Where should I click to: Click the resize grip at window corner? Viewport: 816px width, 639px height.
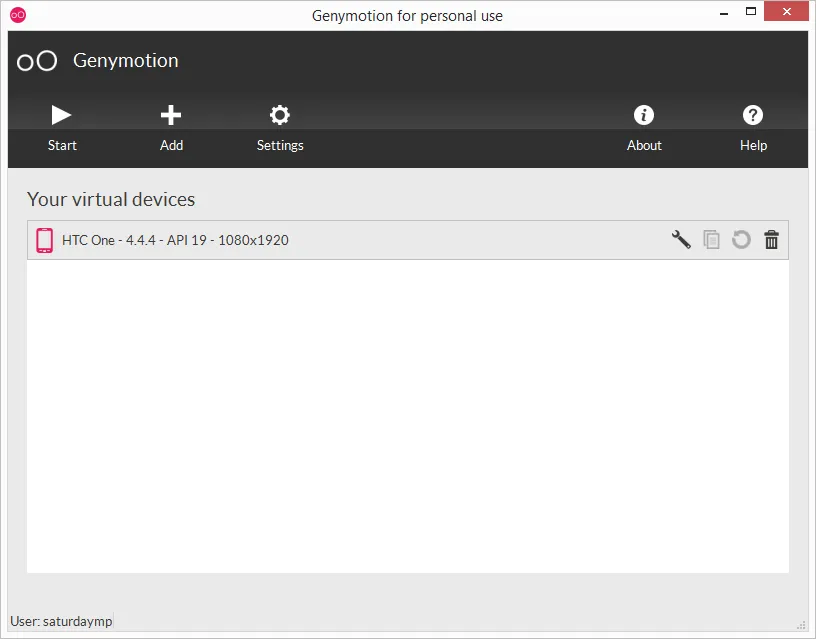point(801,625)
